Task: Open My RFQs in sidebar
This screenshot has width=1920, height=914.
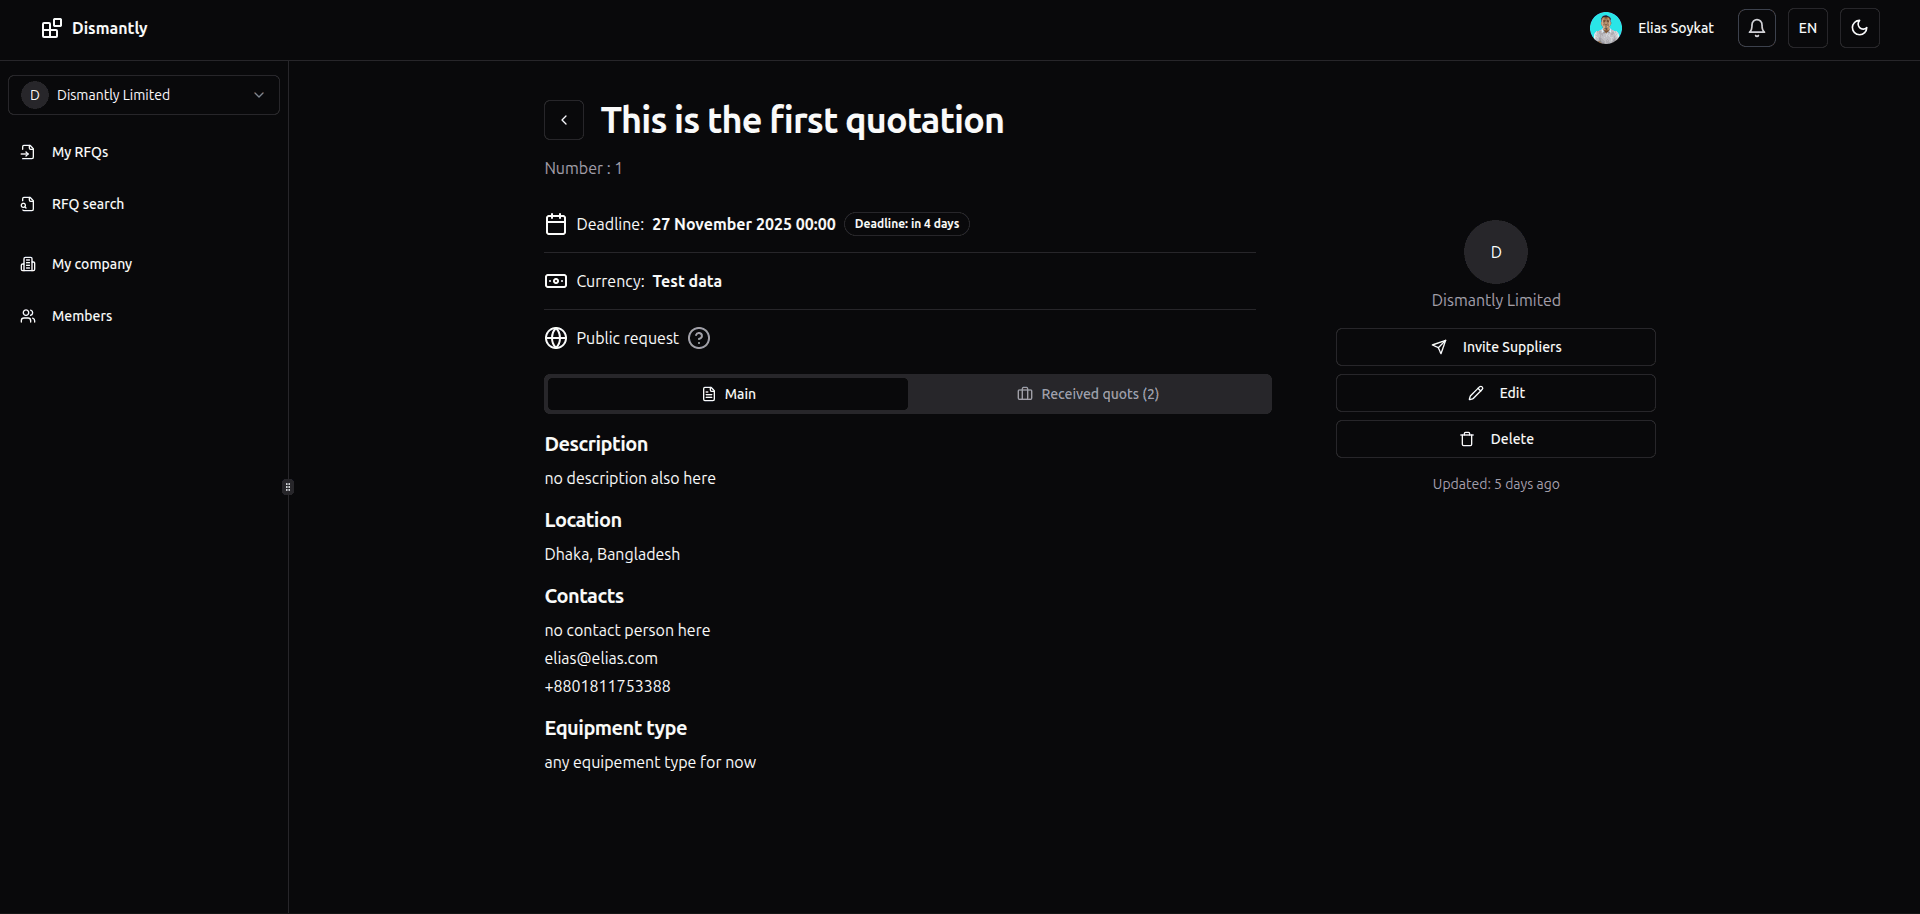Action: tap(80, 152)
